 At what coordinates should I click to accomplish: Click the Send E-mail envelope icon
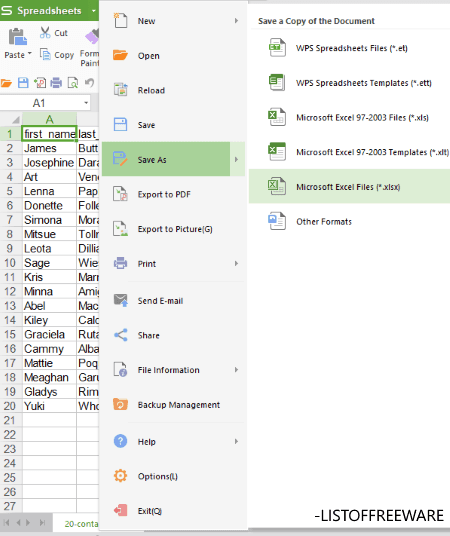[x=121, y=300]
